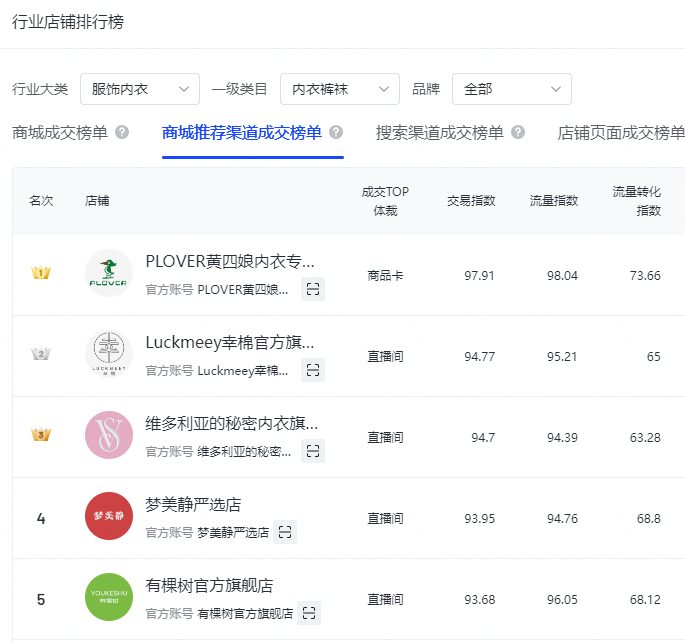Open the 一级类目 dropdown showing 内衣裤袜
The image size is (685, 642).
[340, 89]
